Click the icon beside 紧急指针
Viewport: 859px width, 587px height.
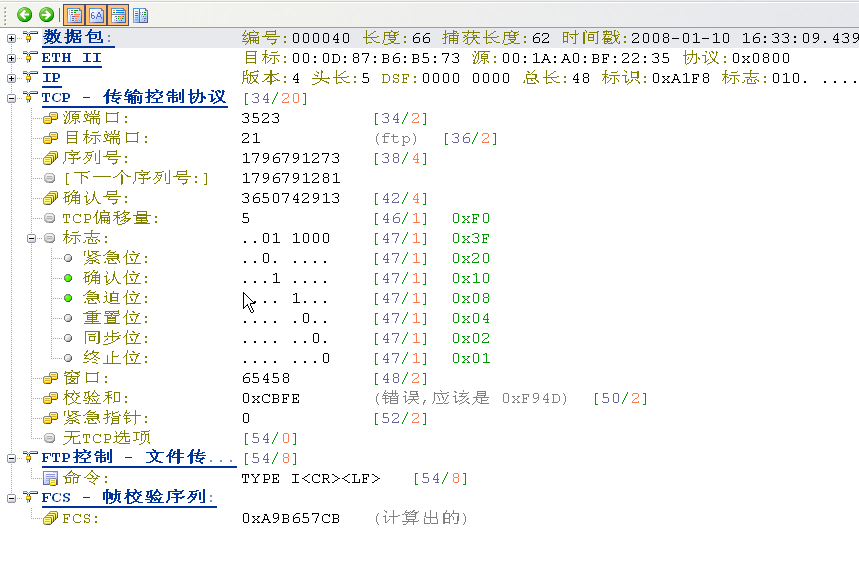(x=50, y=418)
